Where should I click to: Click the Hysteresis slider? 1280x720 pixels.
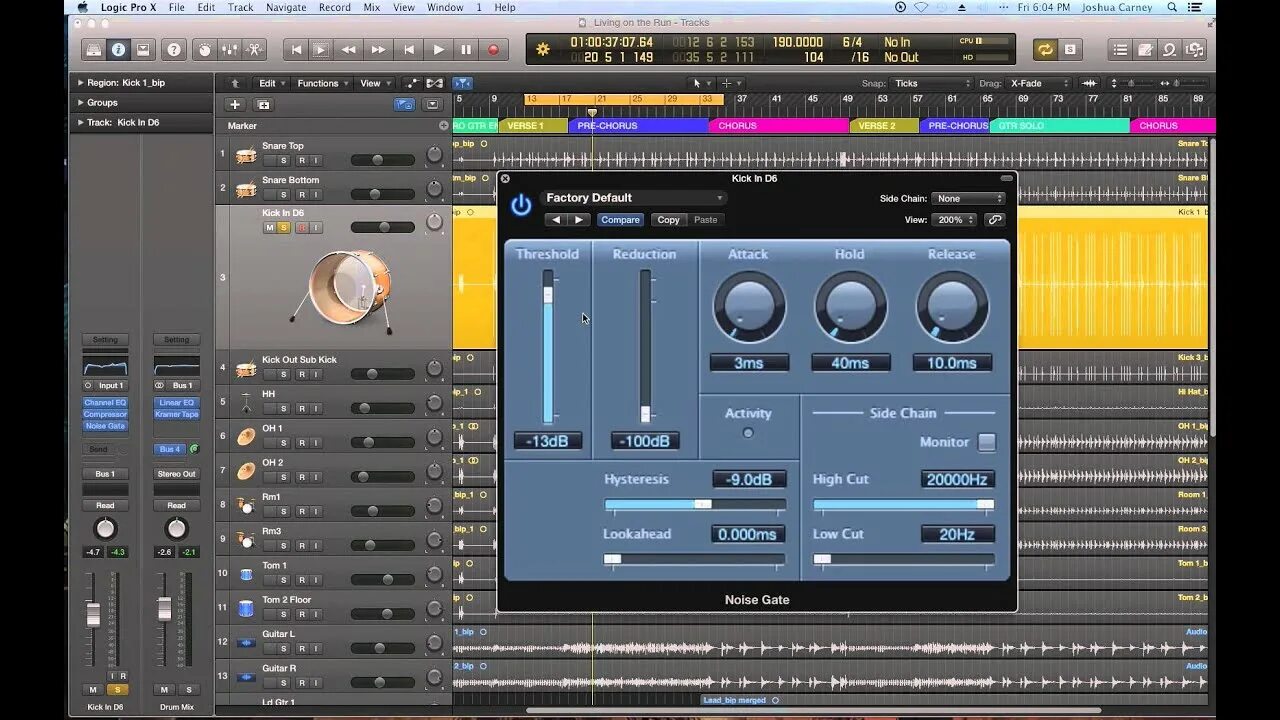click(x=695, y=505)
